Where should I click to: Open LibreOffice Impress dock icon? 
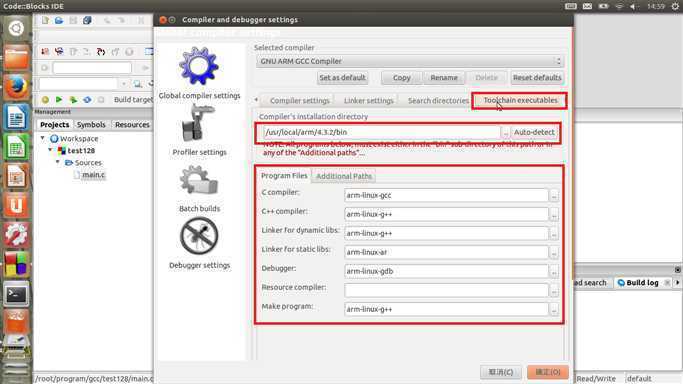click(x=16, y=176)
